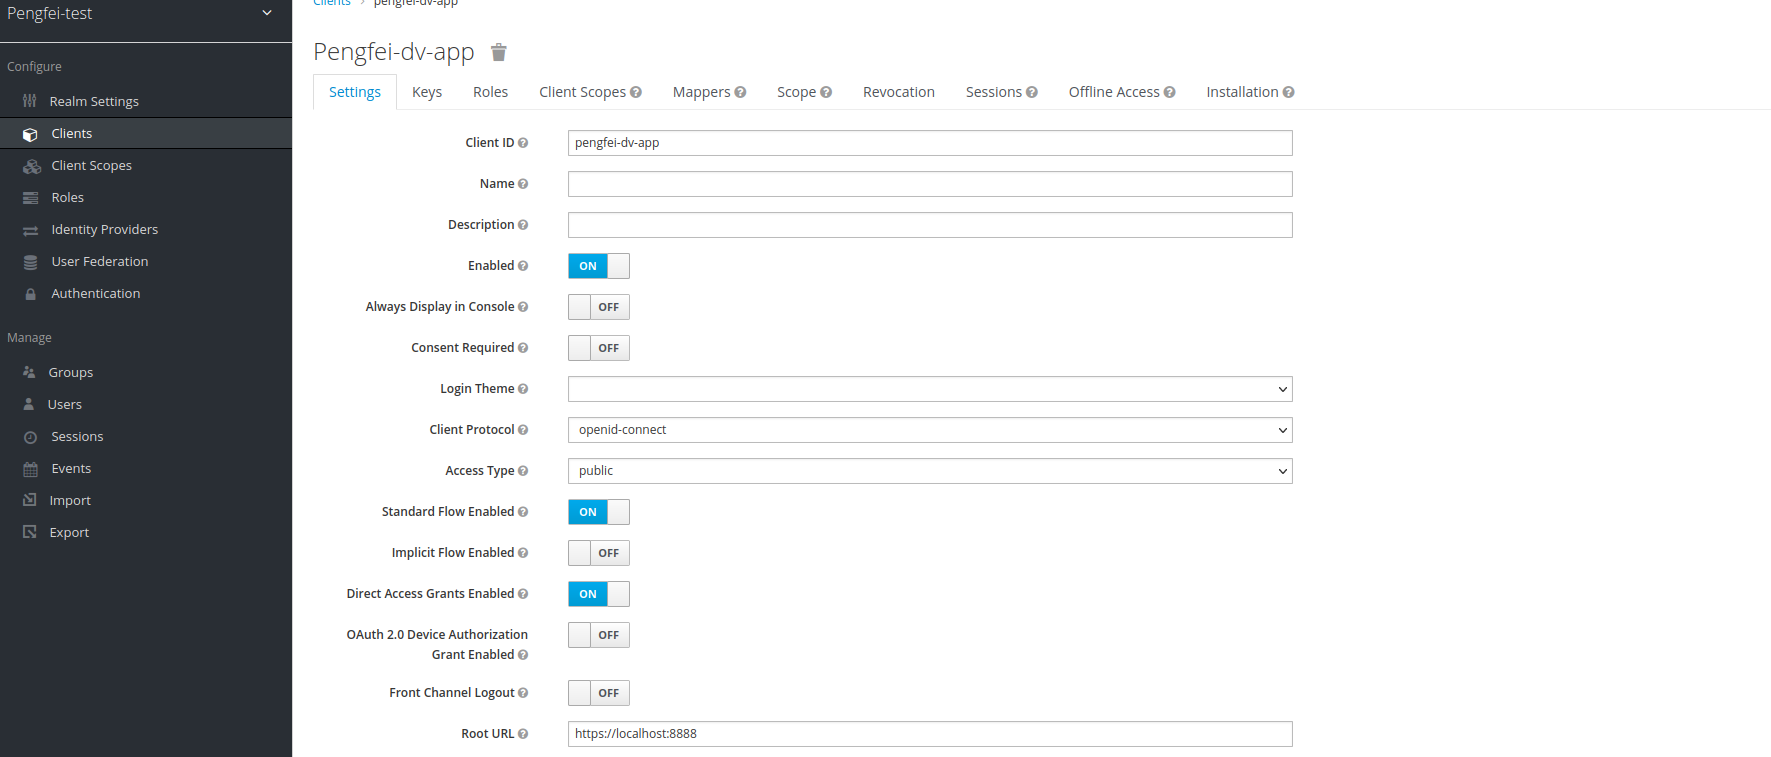Click the Root URL input field

(x=930, y=734)
